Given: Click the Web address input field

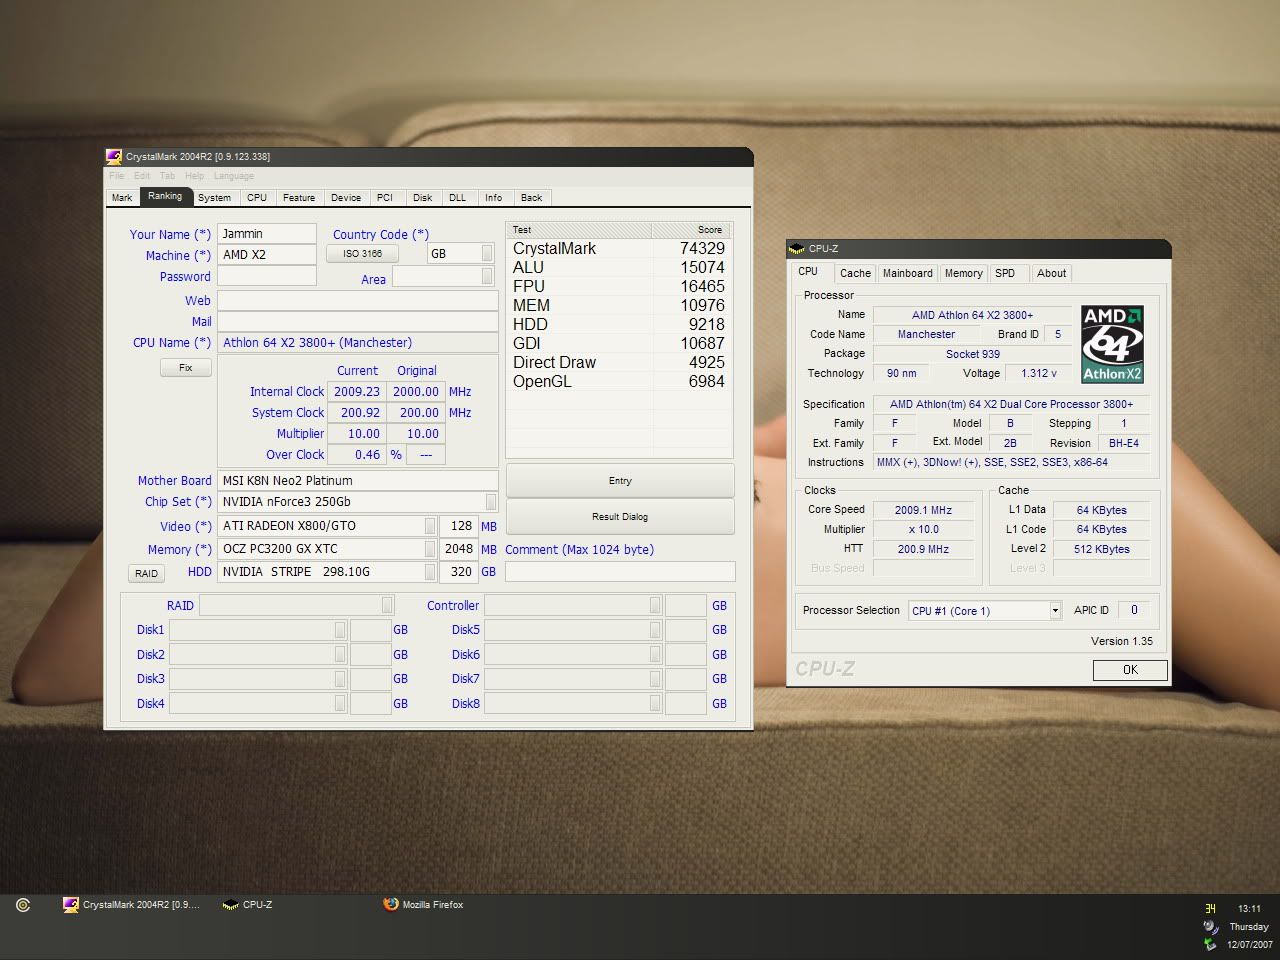Looking at the screenshot, I should click(x=358, y=300).
